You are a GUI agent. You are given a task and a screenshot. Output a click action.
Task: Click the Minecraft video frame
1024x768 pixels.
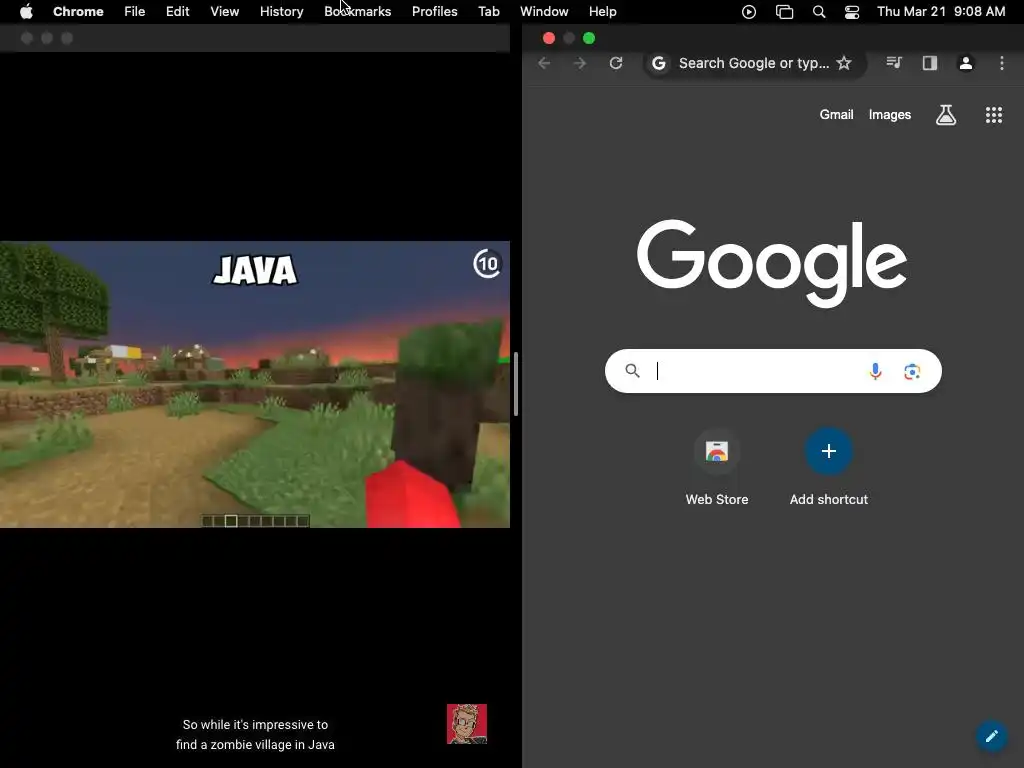point(255,384)
